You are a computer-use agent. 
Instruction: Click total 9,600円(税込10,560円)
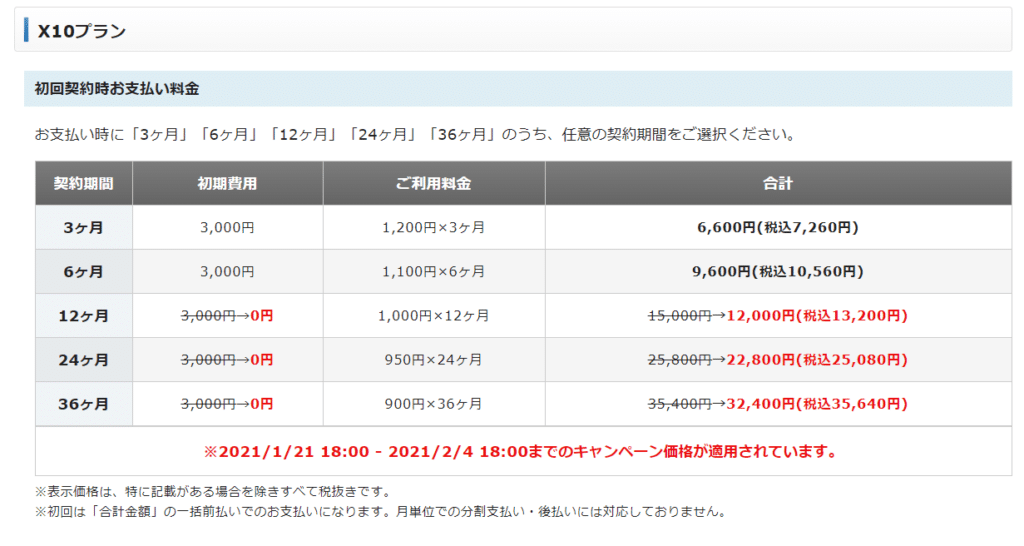(x=778, y=272)
